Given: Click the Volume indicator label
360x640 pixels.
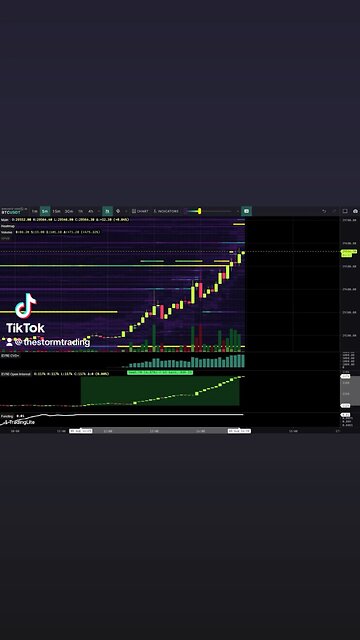Looking at the screenshot, I should [7, 232].
